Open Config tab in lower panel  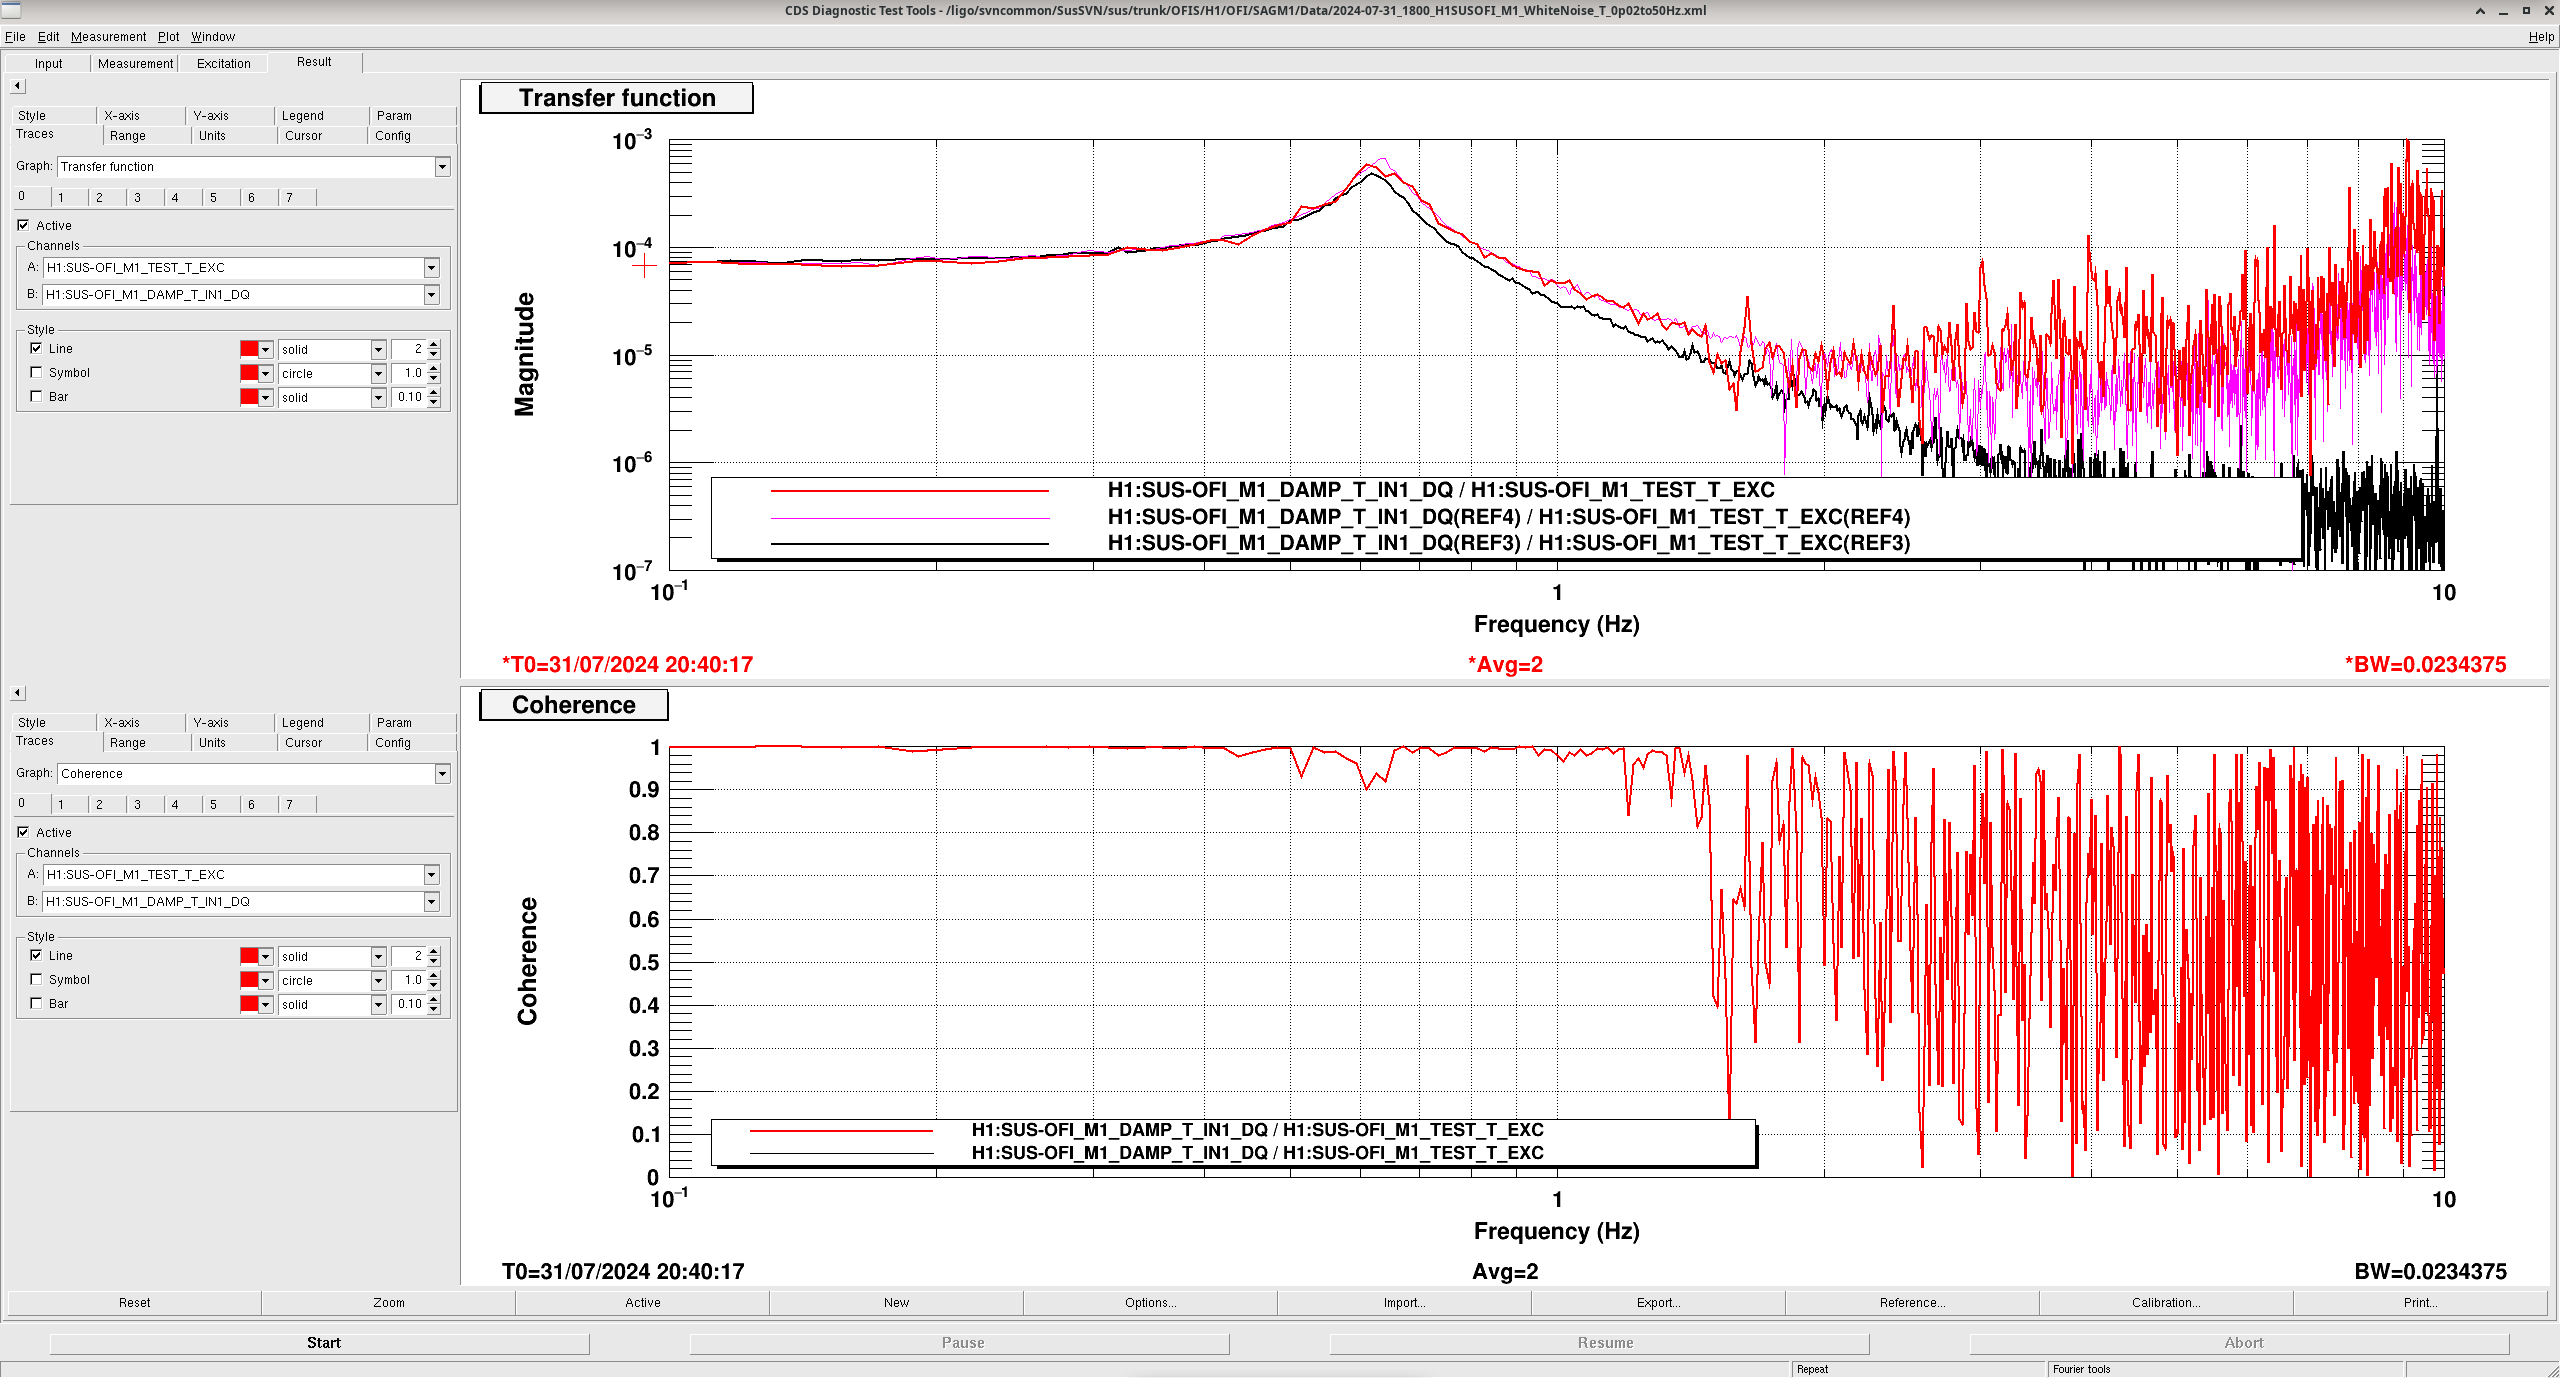pyautogui.click(x=393, y=743)
